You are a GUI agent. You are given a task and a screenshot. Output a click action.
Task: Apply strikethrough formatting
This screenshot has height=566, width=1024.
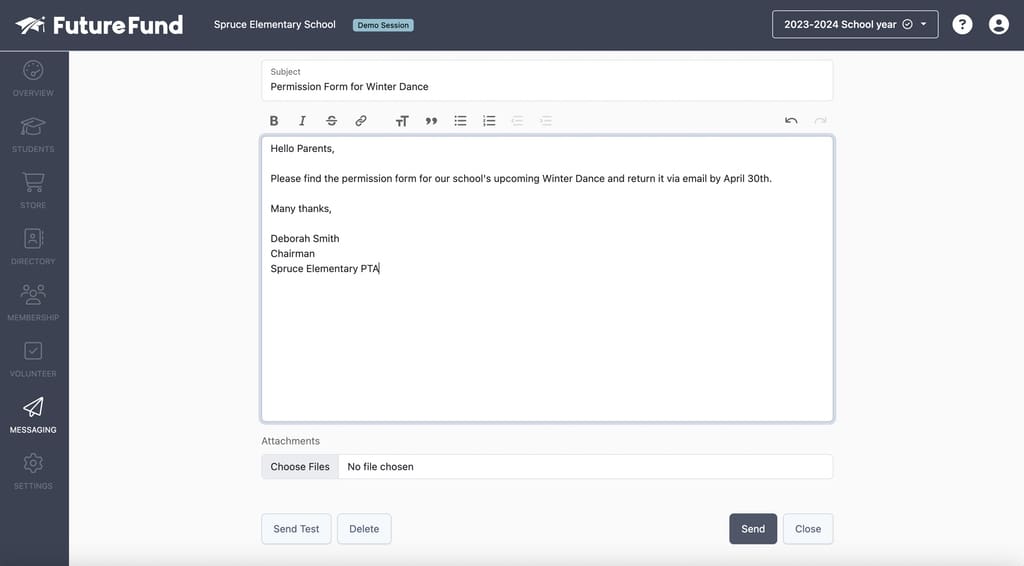(x=332, y=121)
